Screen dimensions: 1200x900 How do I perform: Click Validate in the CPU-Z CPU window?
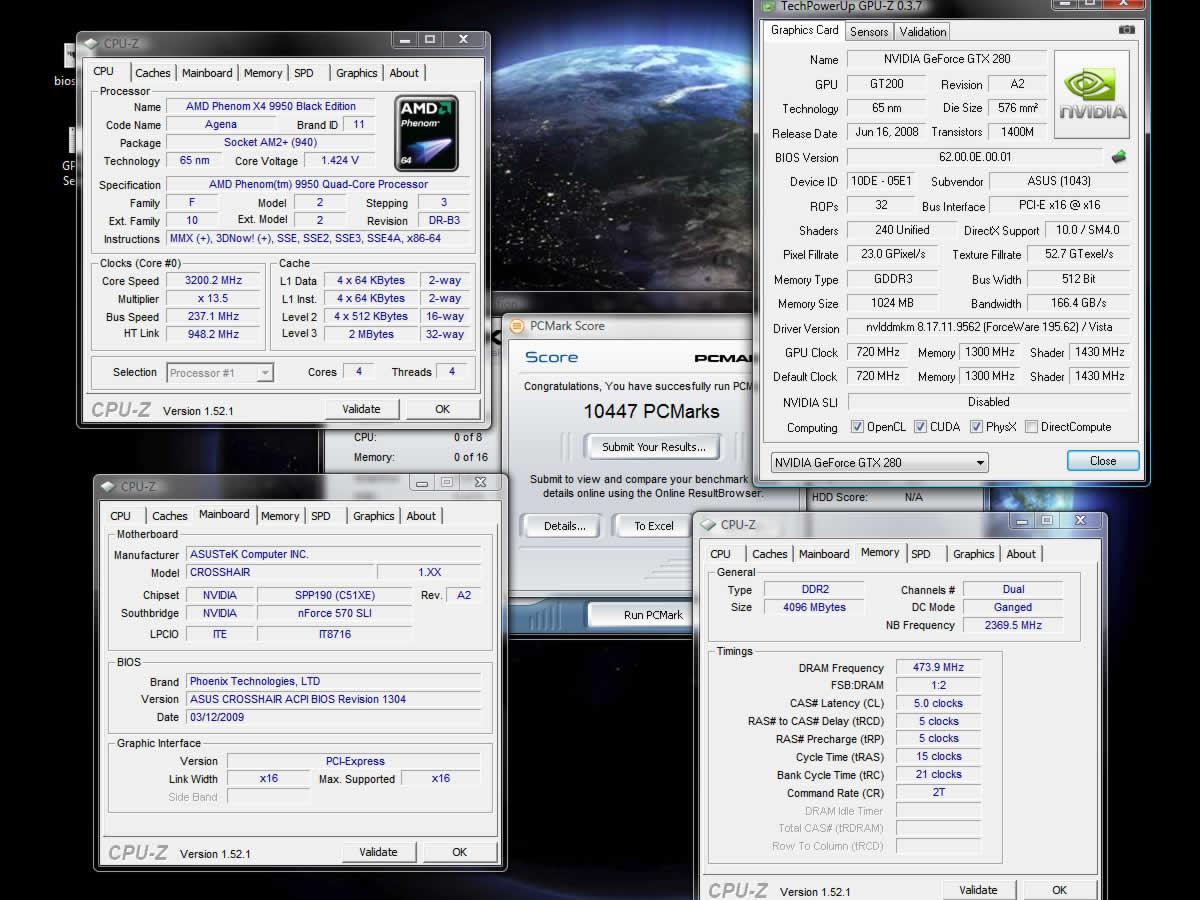click(361, 409)
